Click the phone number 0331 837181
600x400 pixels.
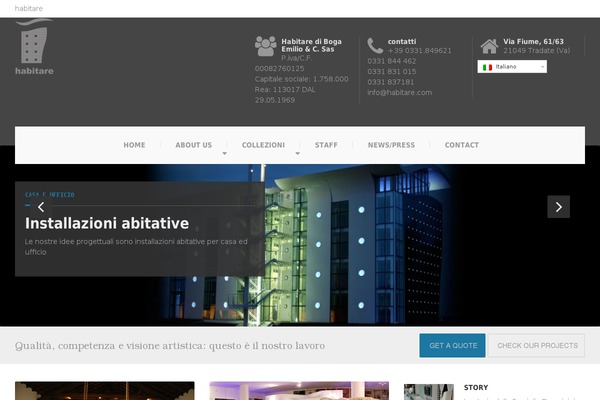coord(390,82)
